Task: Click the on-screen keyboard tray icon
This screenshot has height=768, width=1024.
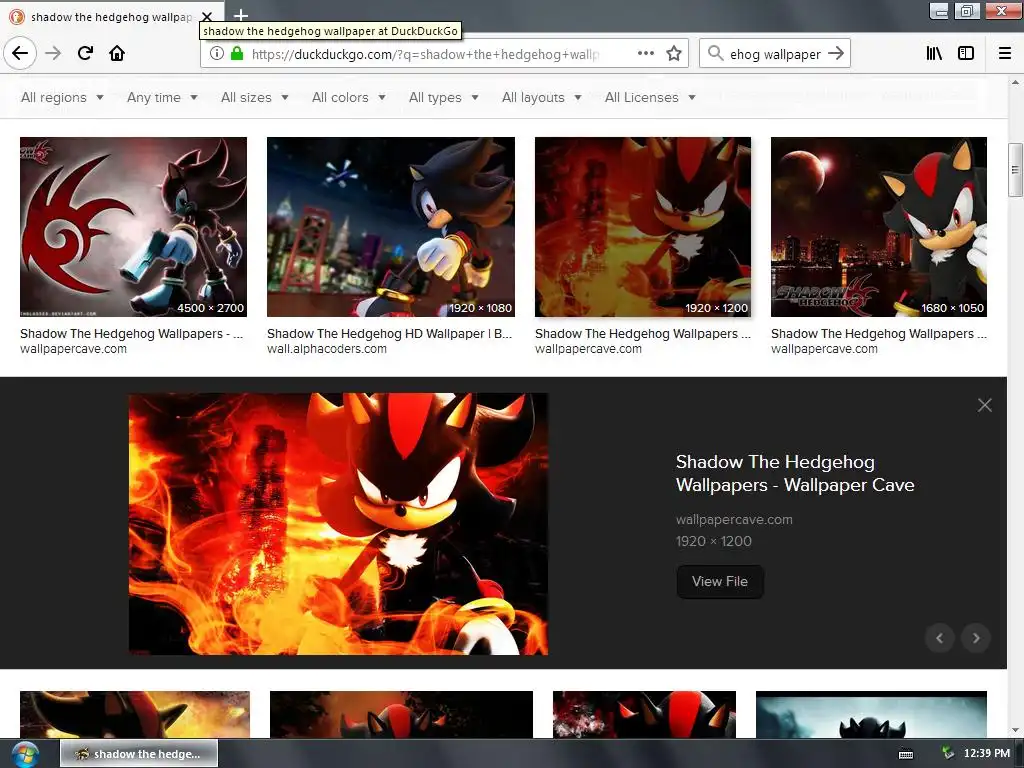Action: tap(906, 754)
